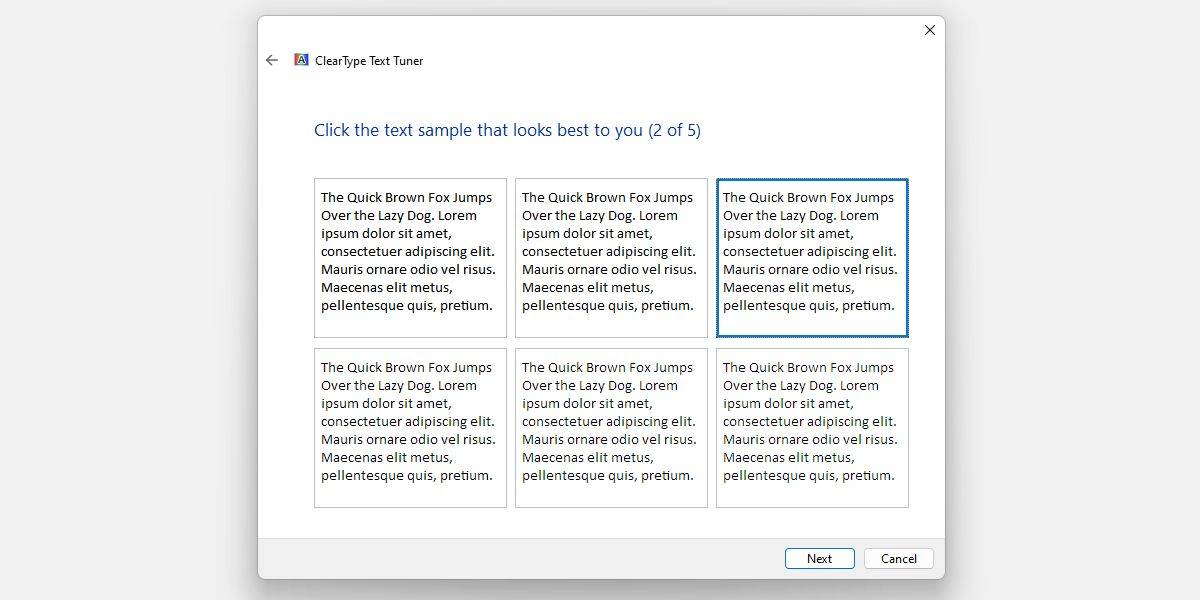This screenshot has width=1200, height=600.
Task: Pick the bottom-right text sample
Action: (812, 428)
